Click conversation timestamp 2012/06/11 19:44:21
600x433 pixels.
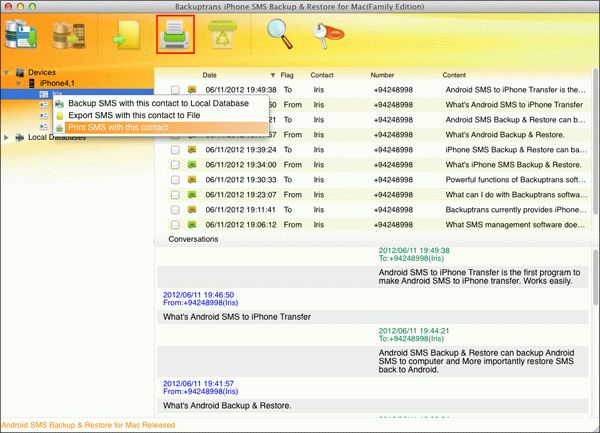[414, 331]
